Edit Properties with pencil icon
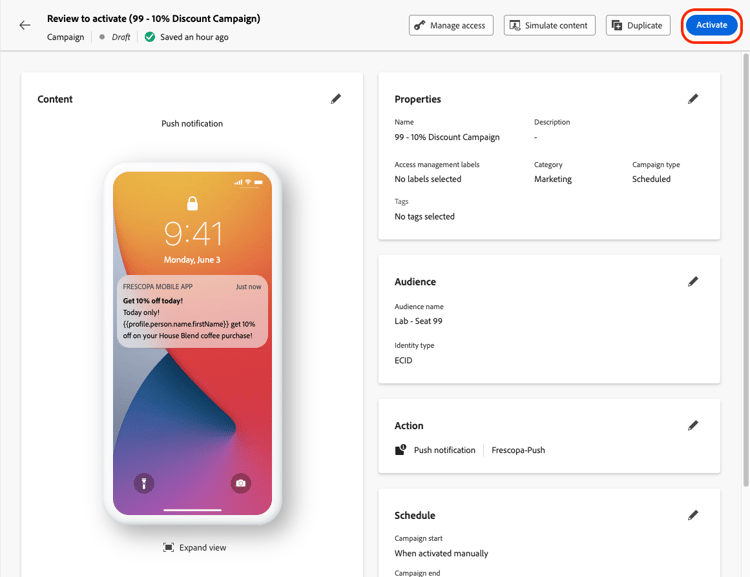The height and width of the screenshot is (577, 750). coord(693,99)
